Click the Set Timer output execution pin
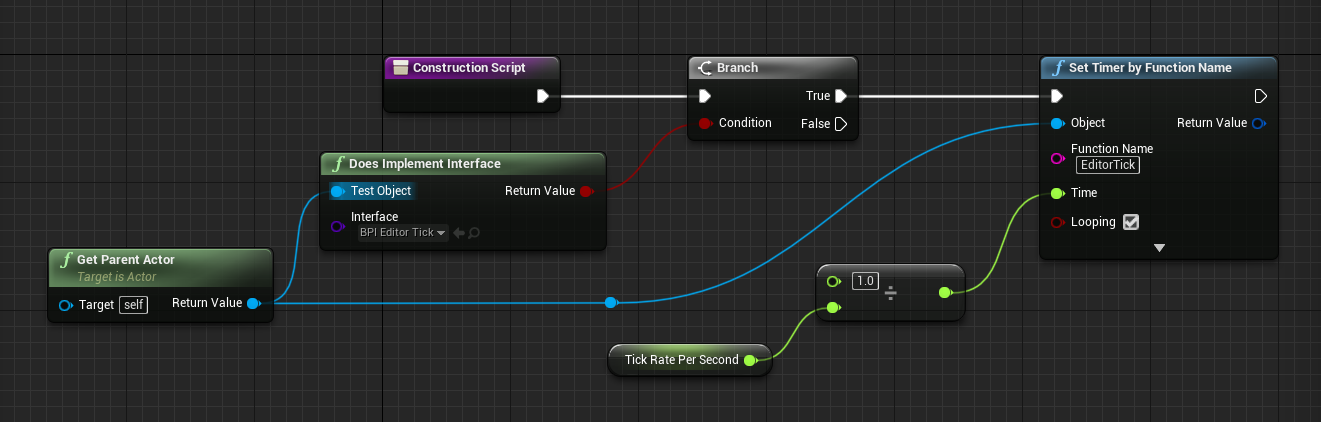1321x422 pixels. coord(1261,96)
